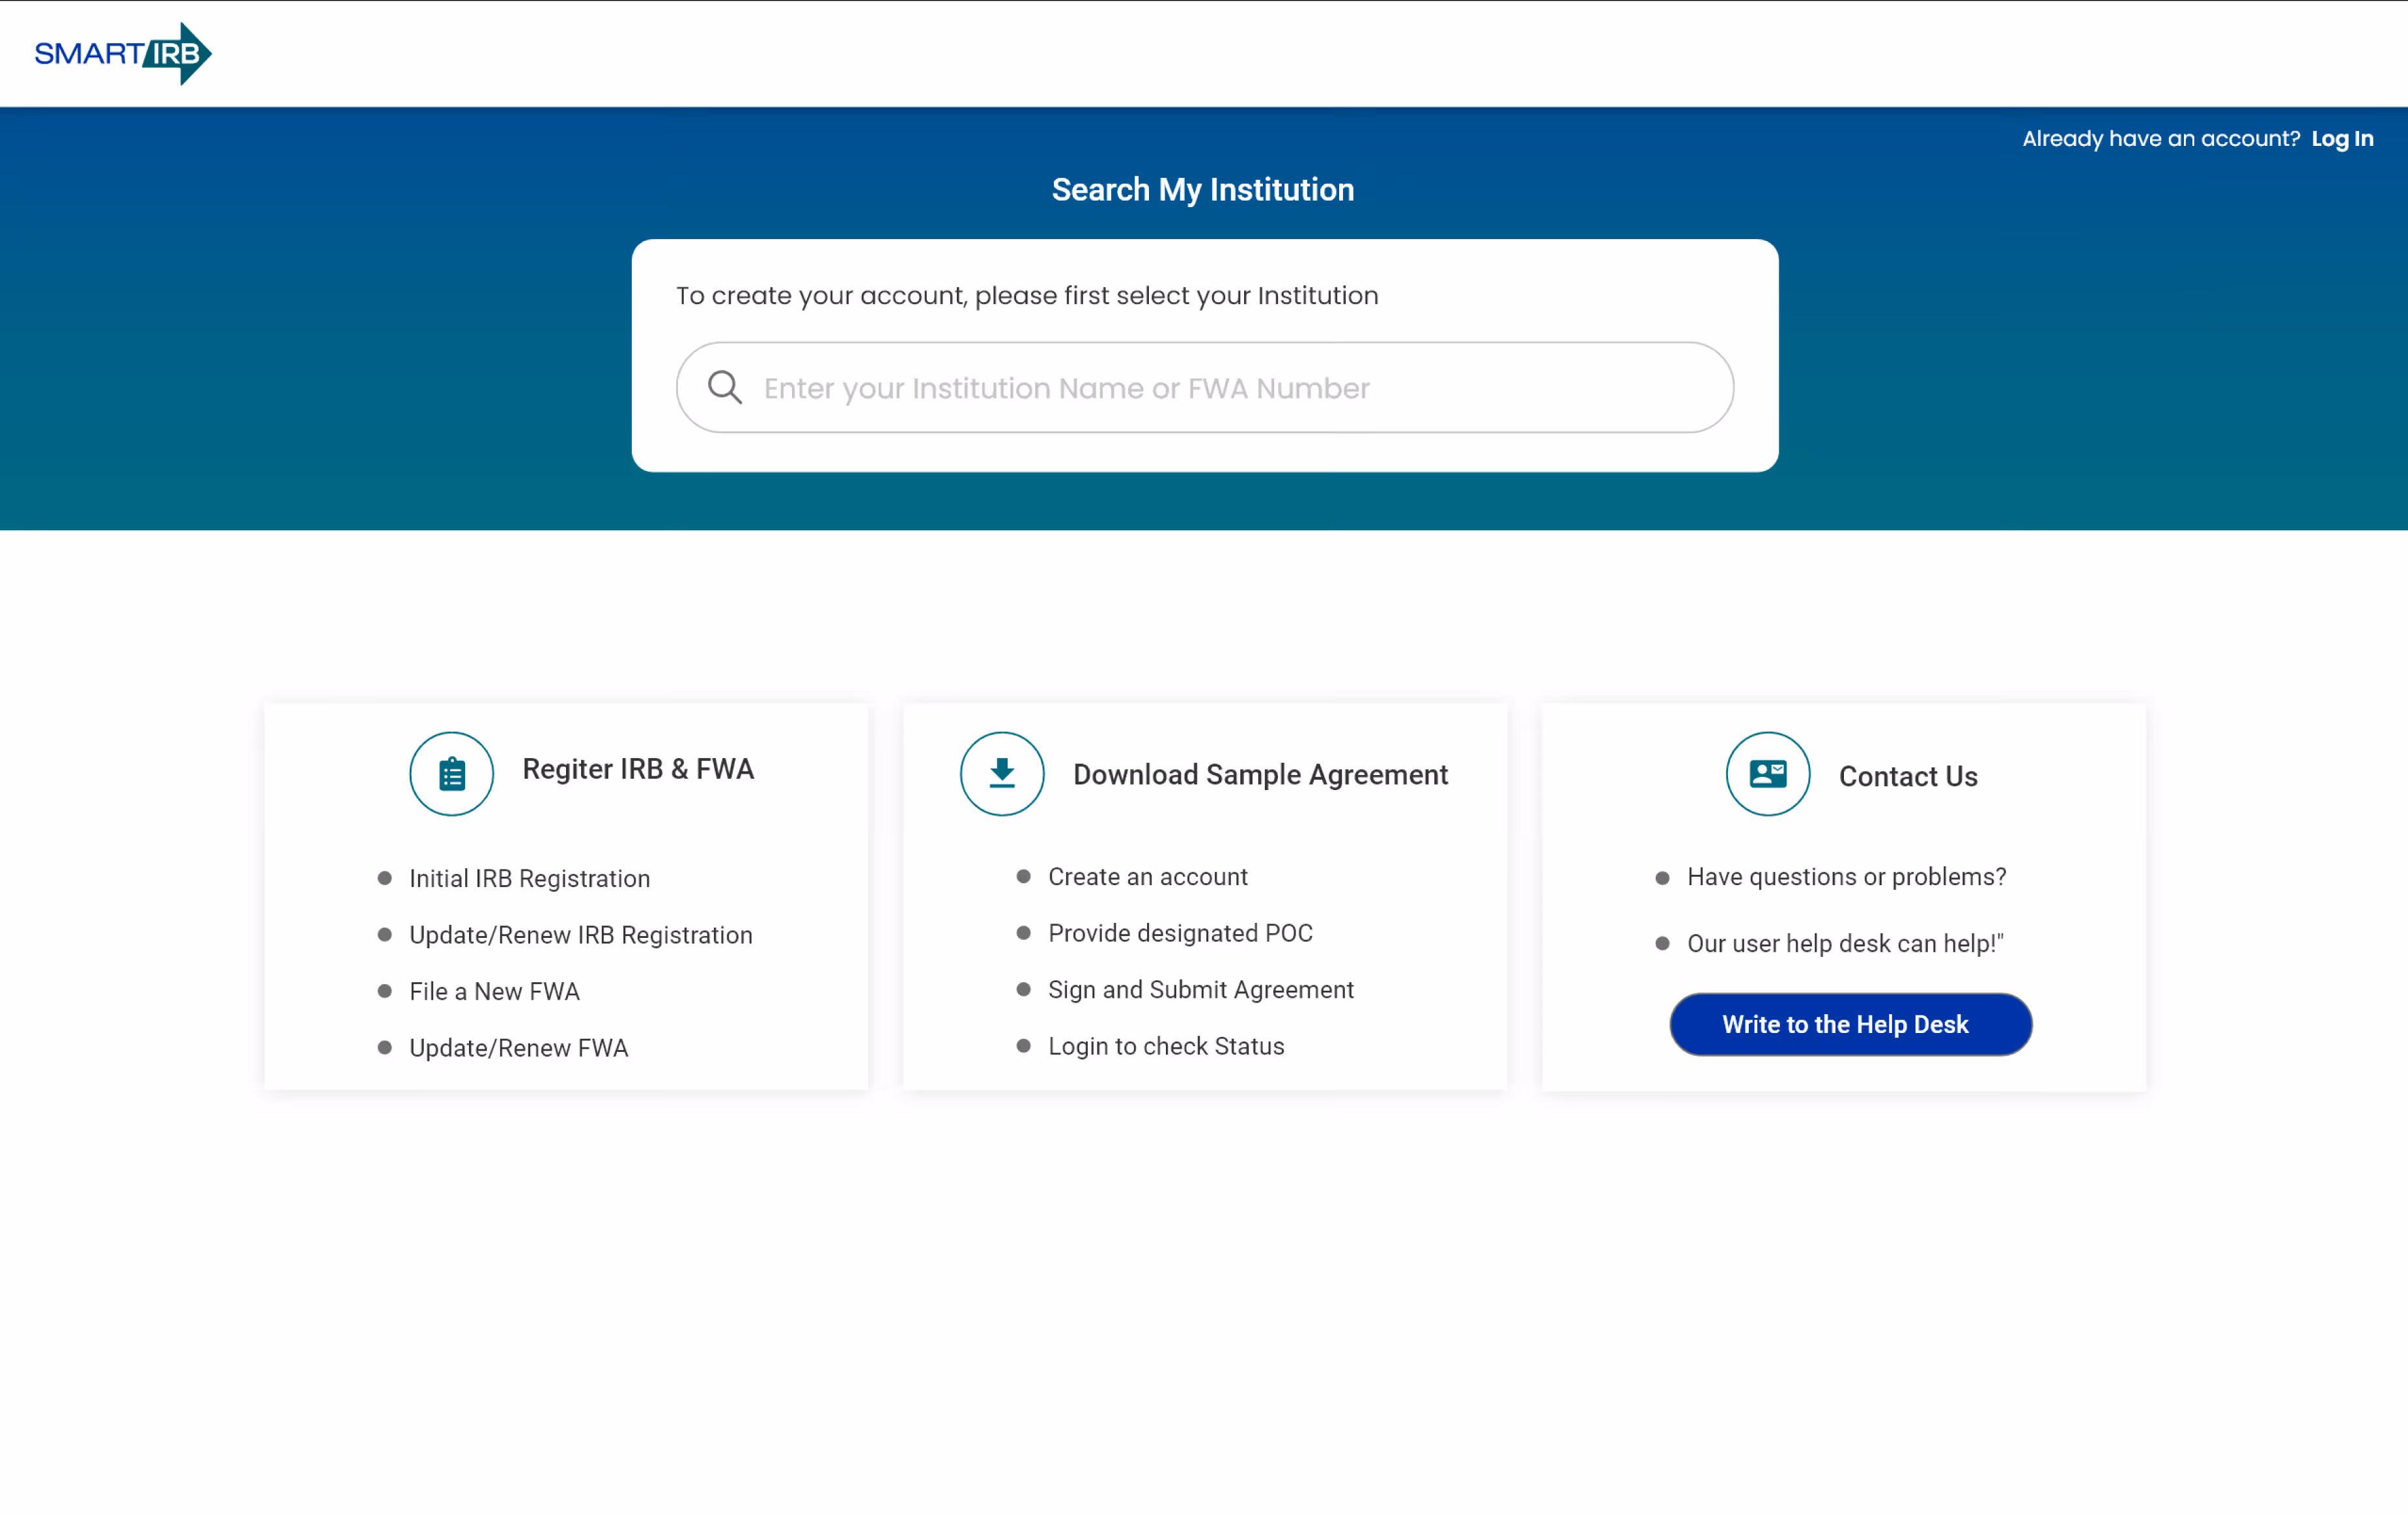2408x1515 pixels.
Task: Click the clipboard Register IRB icon
Action: coord(451,774)
